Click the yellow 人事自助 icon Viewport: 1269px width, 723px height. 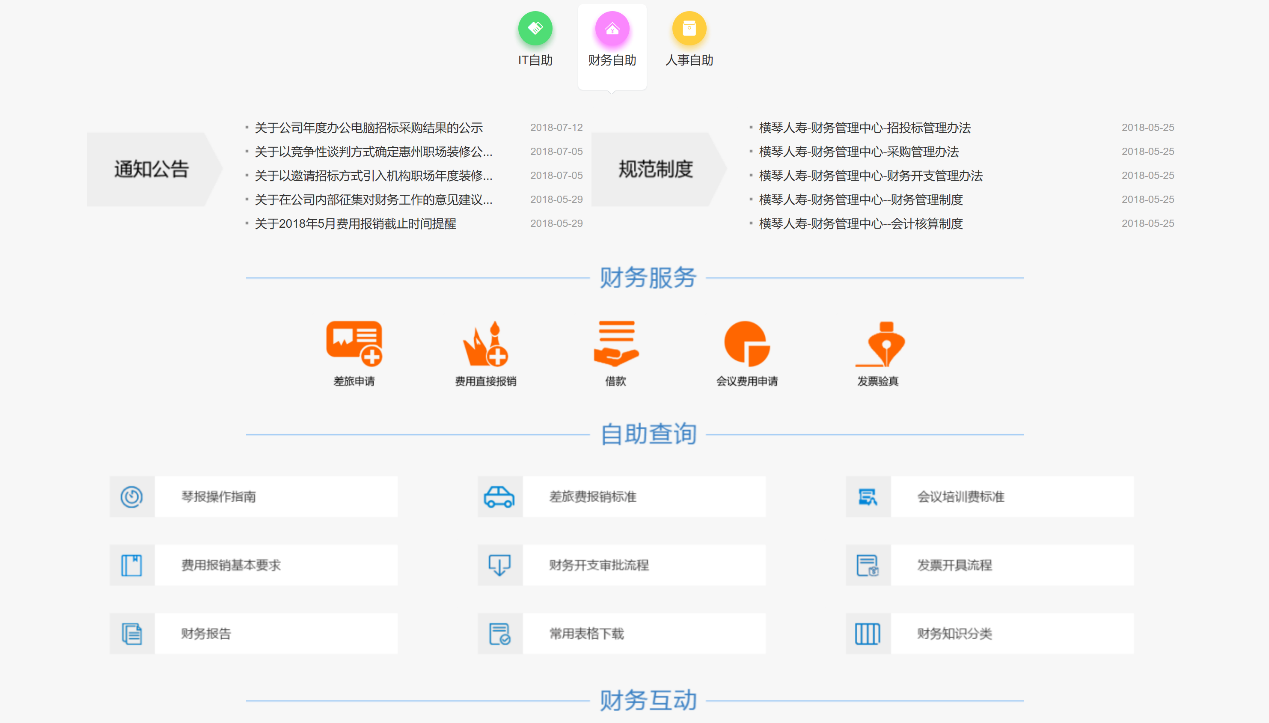pyautogui.click(x=689, y=29)
